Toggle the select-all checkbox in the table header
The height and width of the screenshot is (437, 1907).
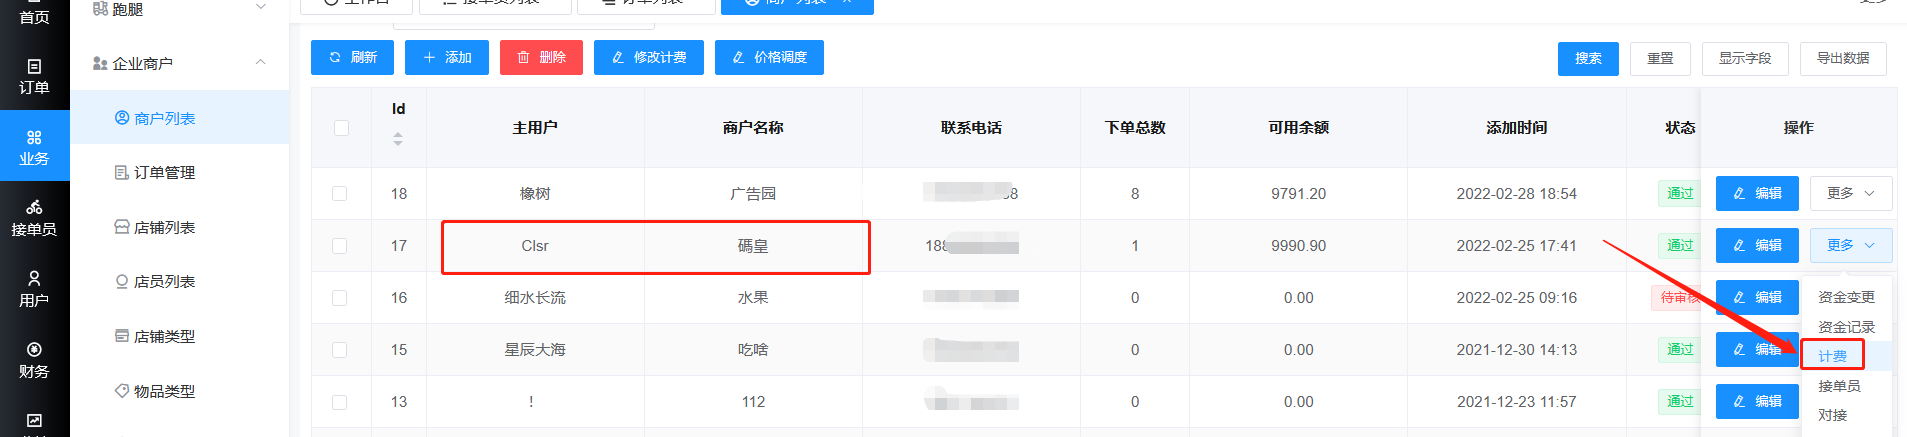click(x=341, y=128)
